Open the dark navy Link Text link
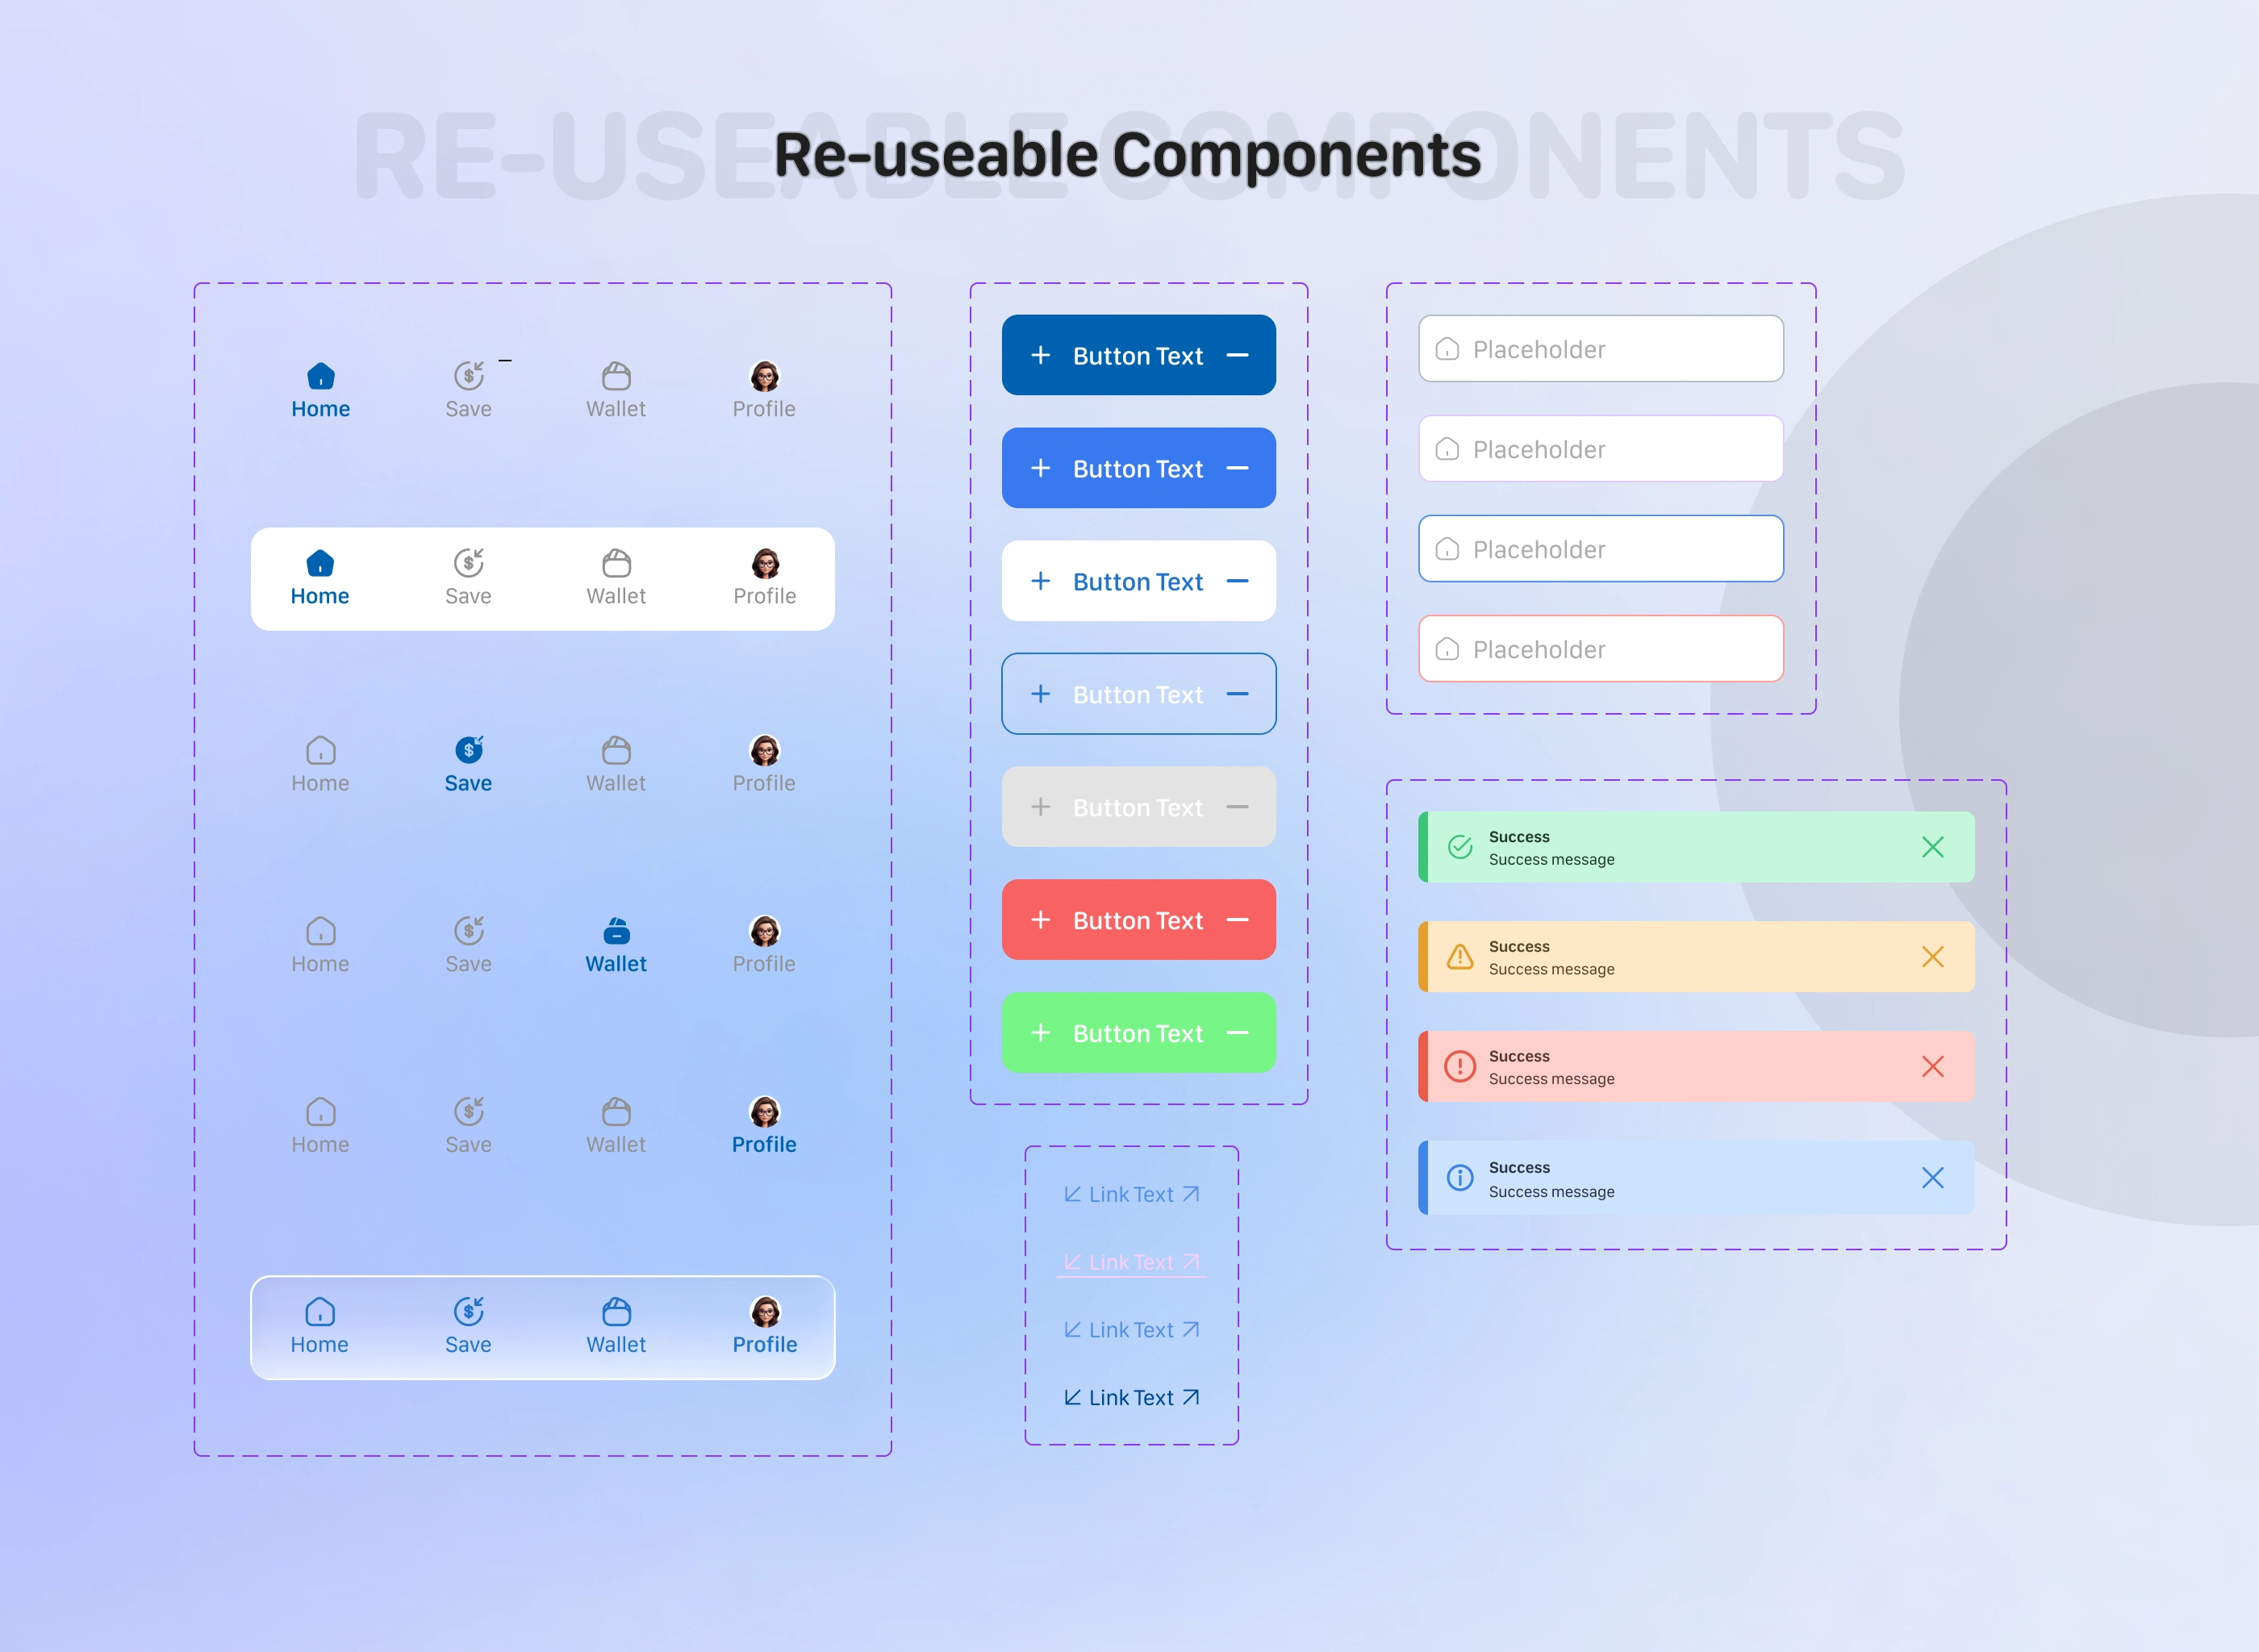 click(x=1131, y=1398)
